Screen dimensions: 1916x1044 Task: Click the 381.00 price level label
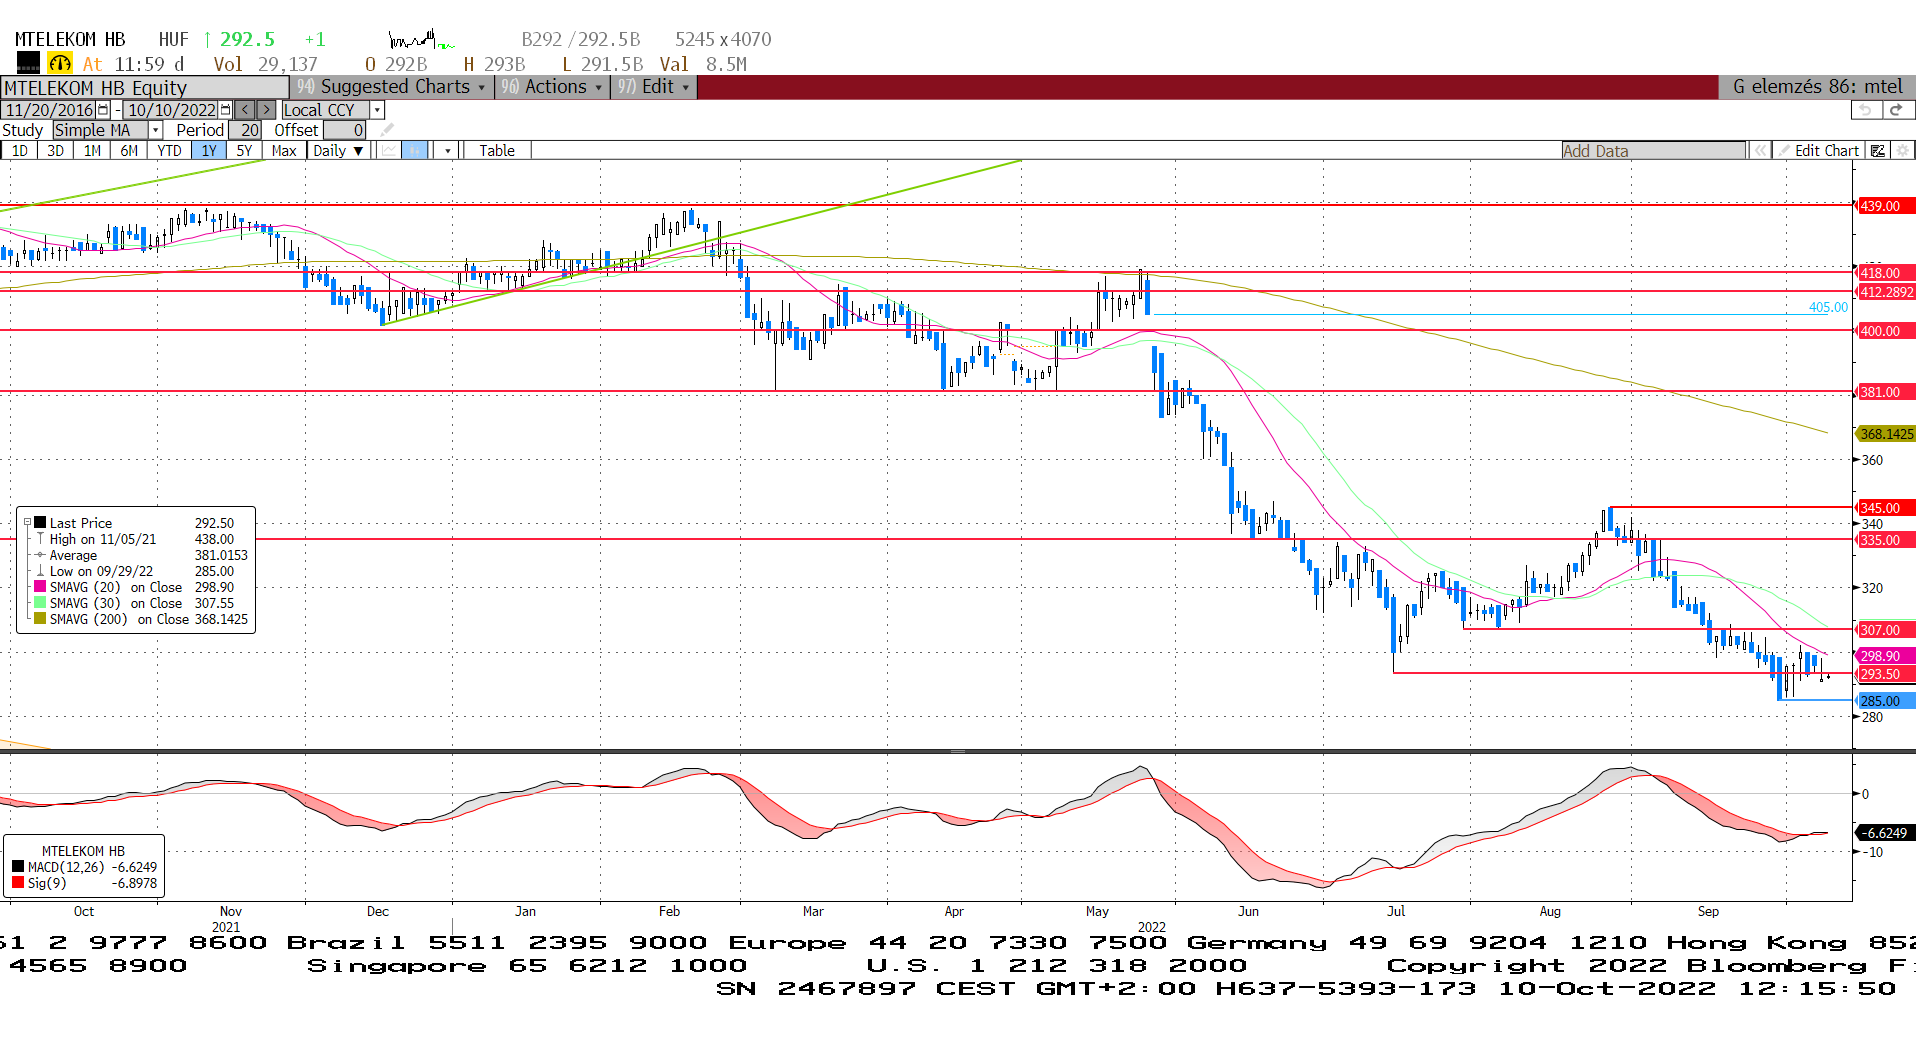click(1886, 392)
